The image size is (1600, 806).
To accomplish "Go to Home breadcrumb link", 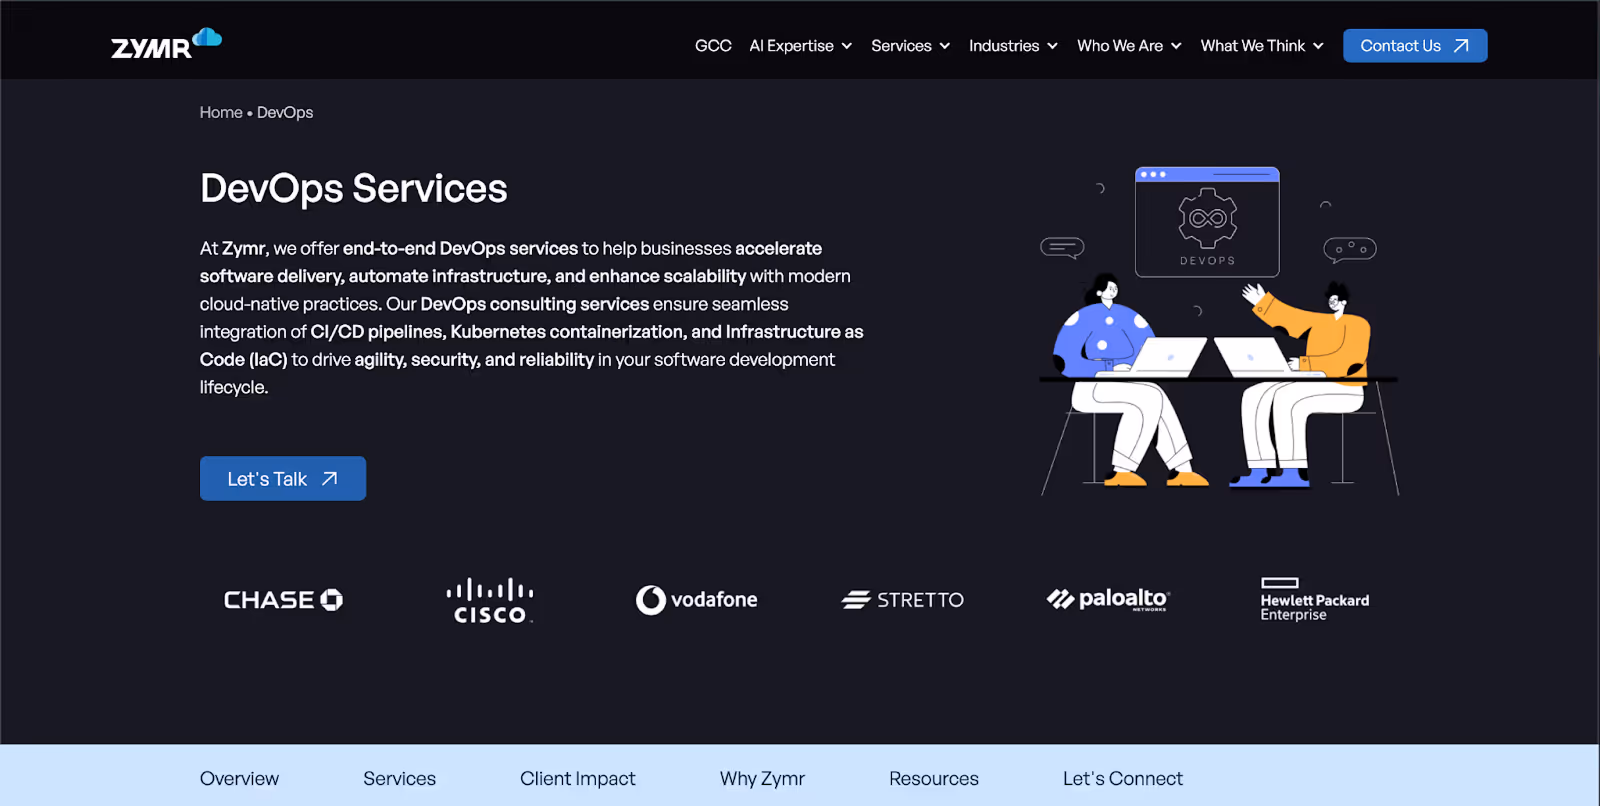I will (221, 112).
